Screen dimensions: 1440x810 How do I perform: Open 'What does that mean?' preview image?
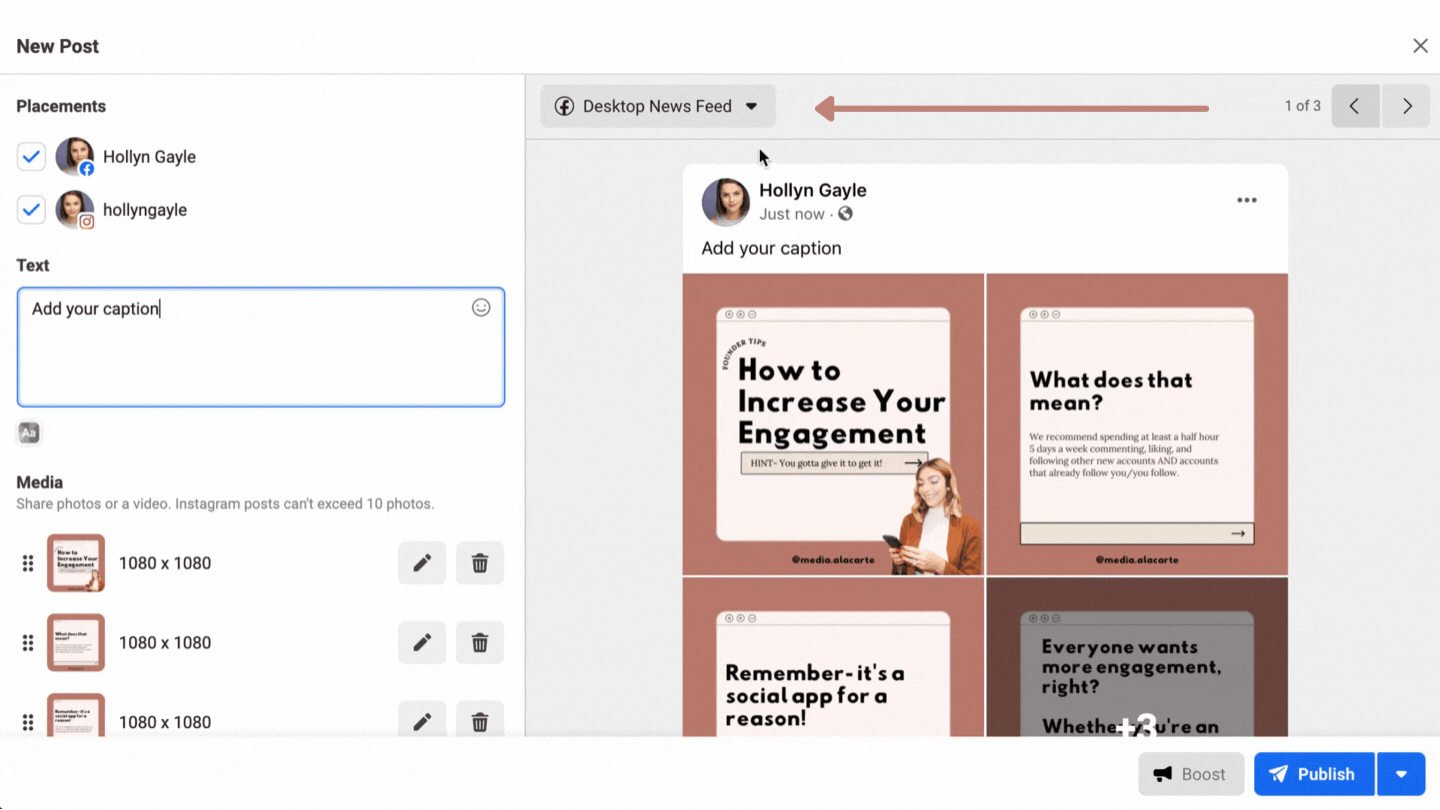[1137, 424]
